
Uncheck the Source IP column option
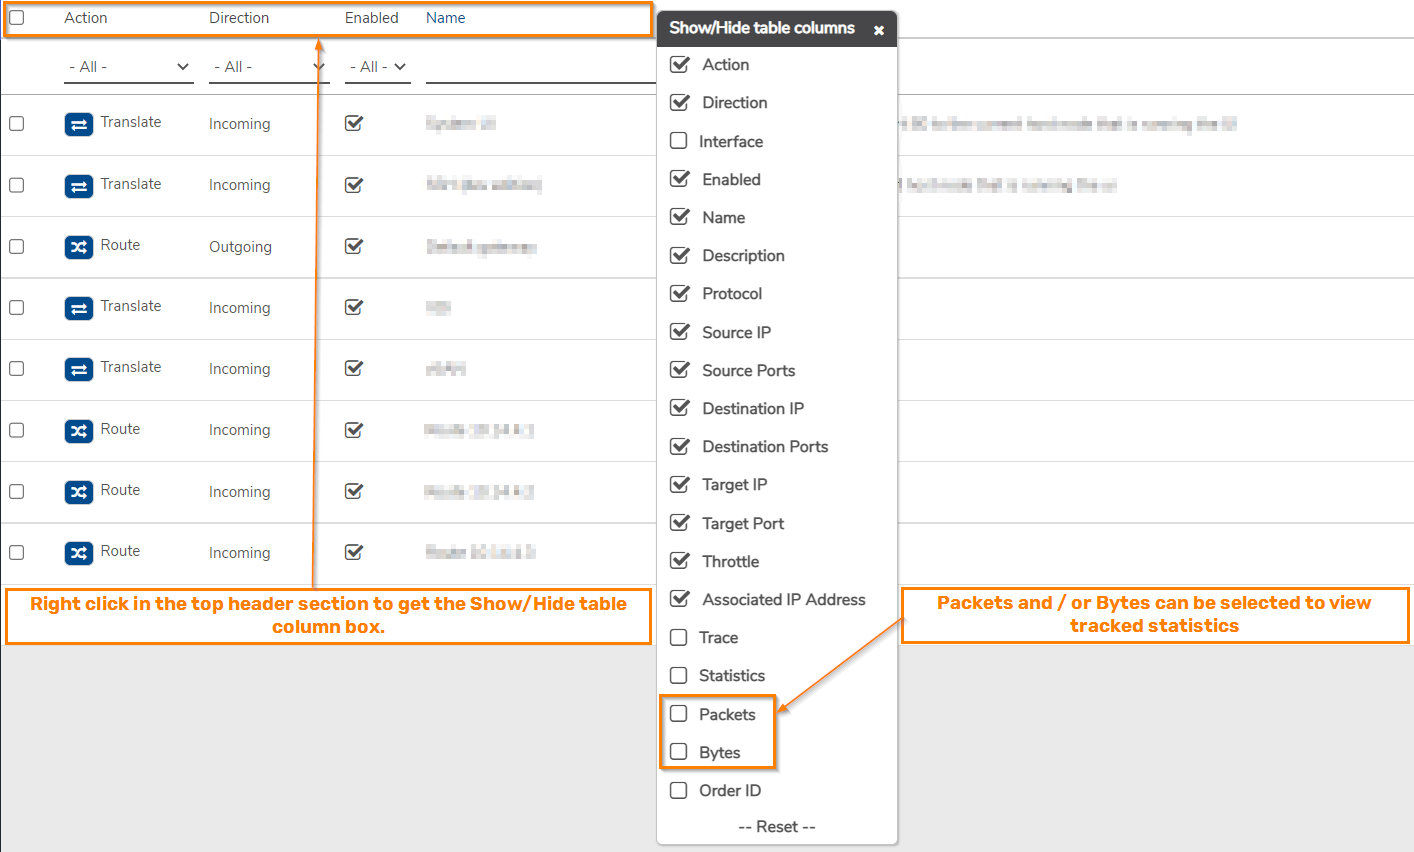pos(680,332)
